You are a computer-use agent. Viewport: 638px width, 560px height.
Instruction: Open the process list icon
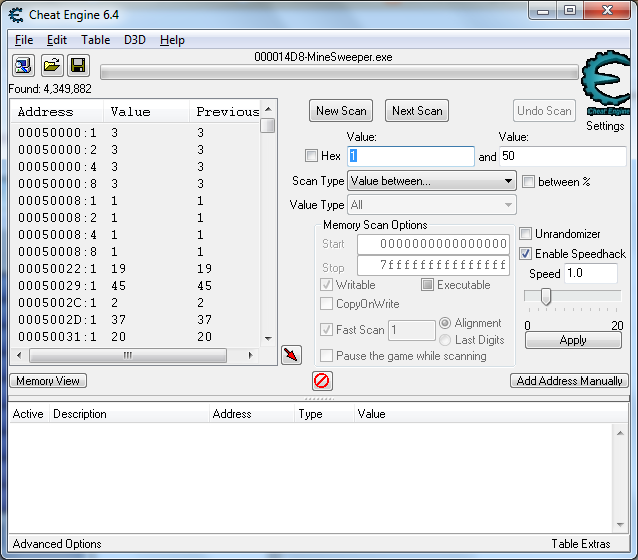click(23, 66)
